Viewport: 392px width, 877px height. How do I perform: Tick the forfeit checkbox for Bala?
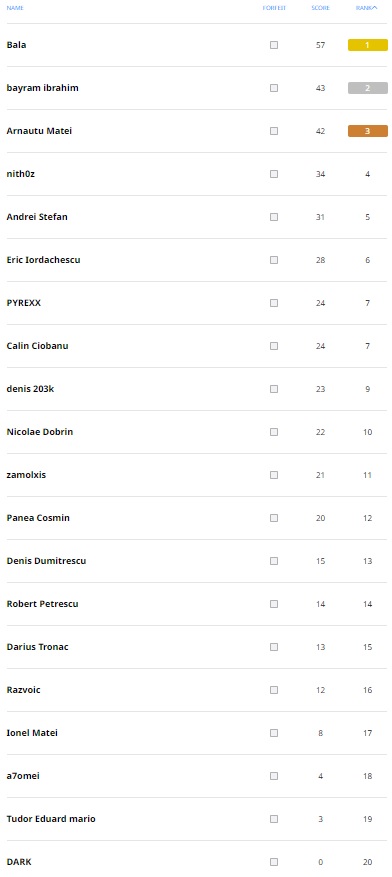[x=274, y=45]
